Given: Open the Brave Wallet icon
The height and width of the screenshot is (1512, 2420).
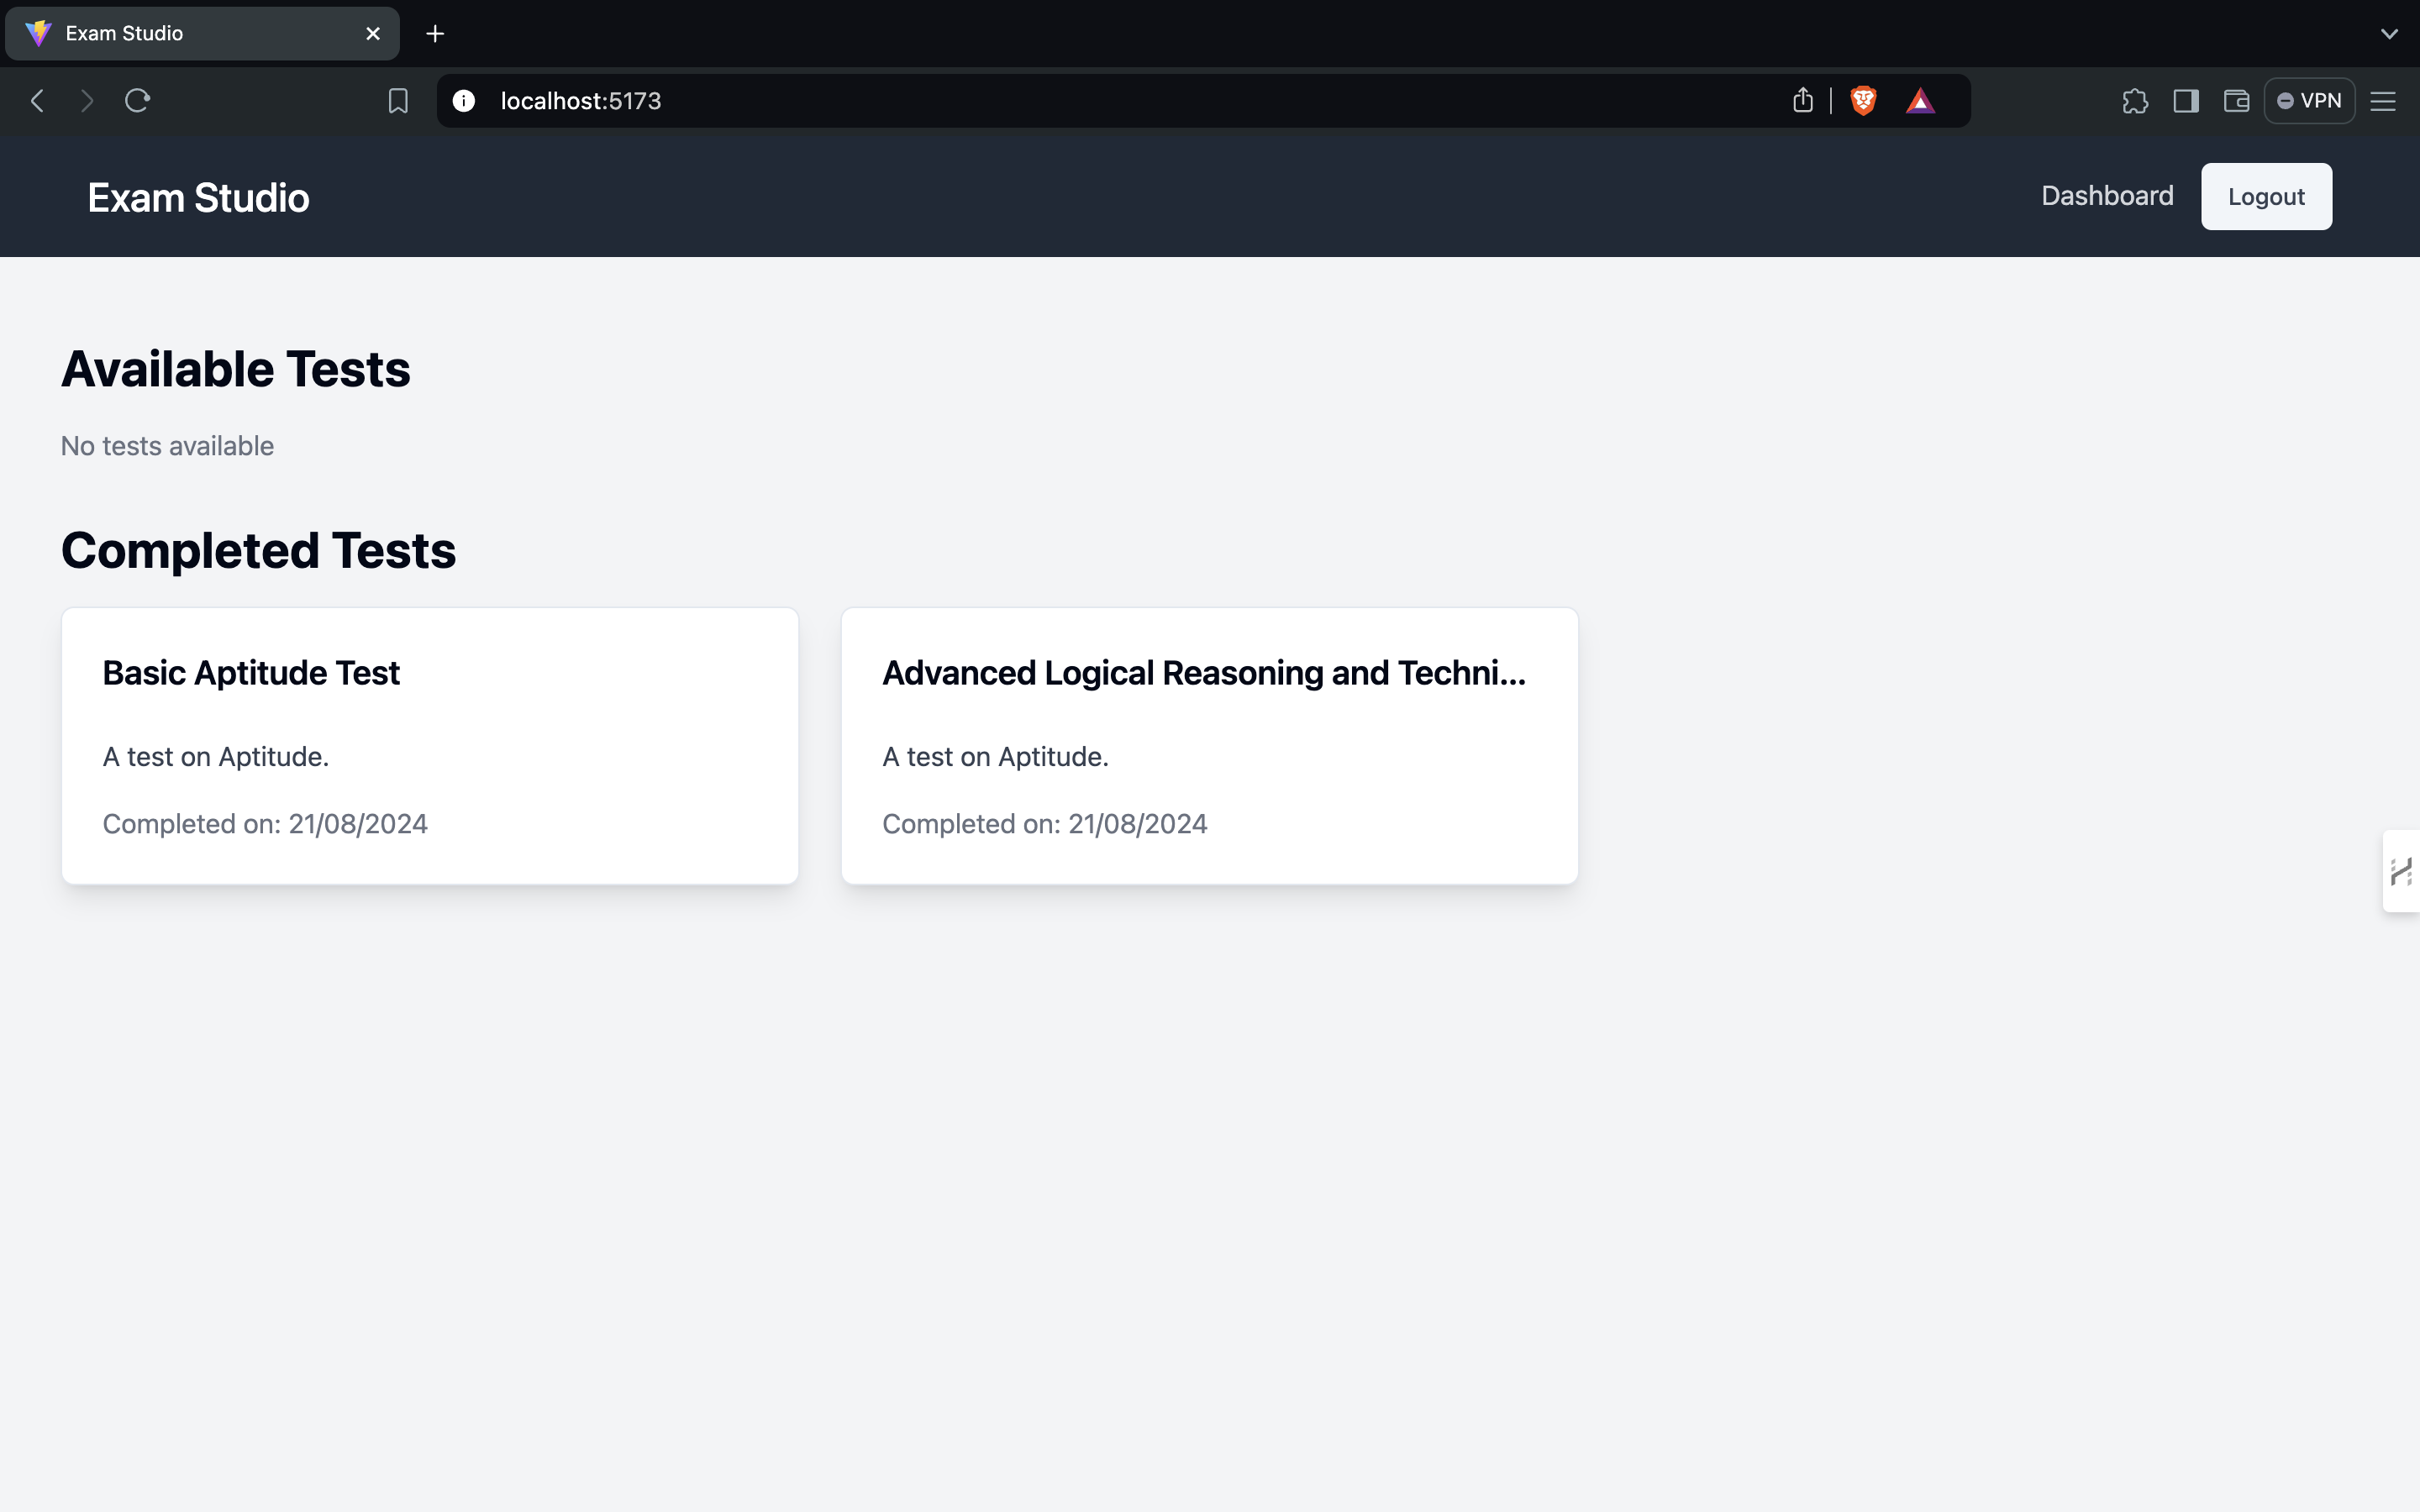Looking at the screenshot, I should 2236,101.
